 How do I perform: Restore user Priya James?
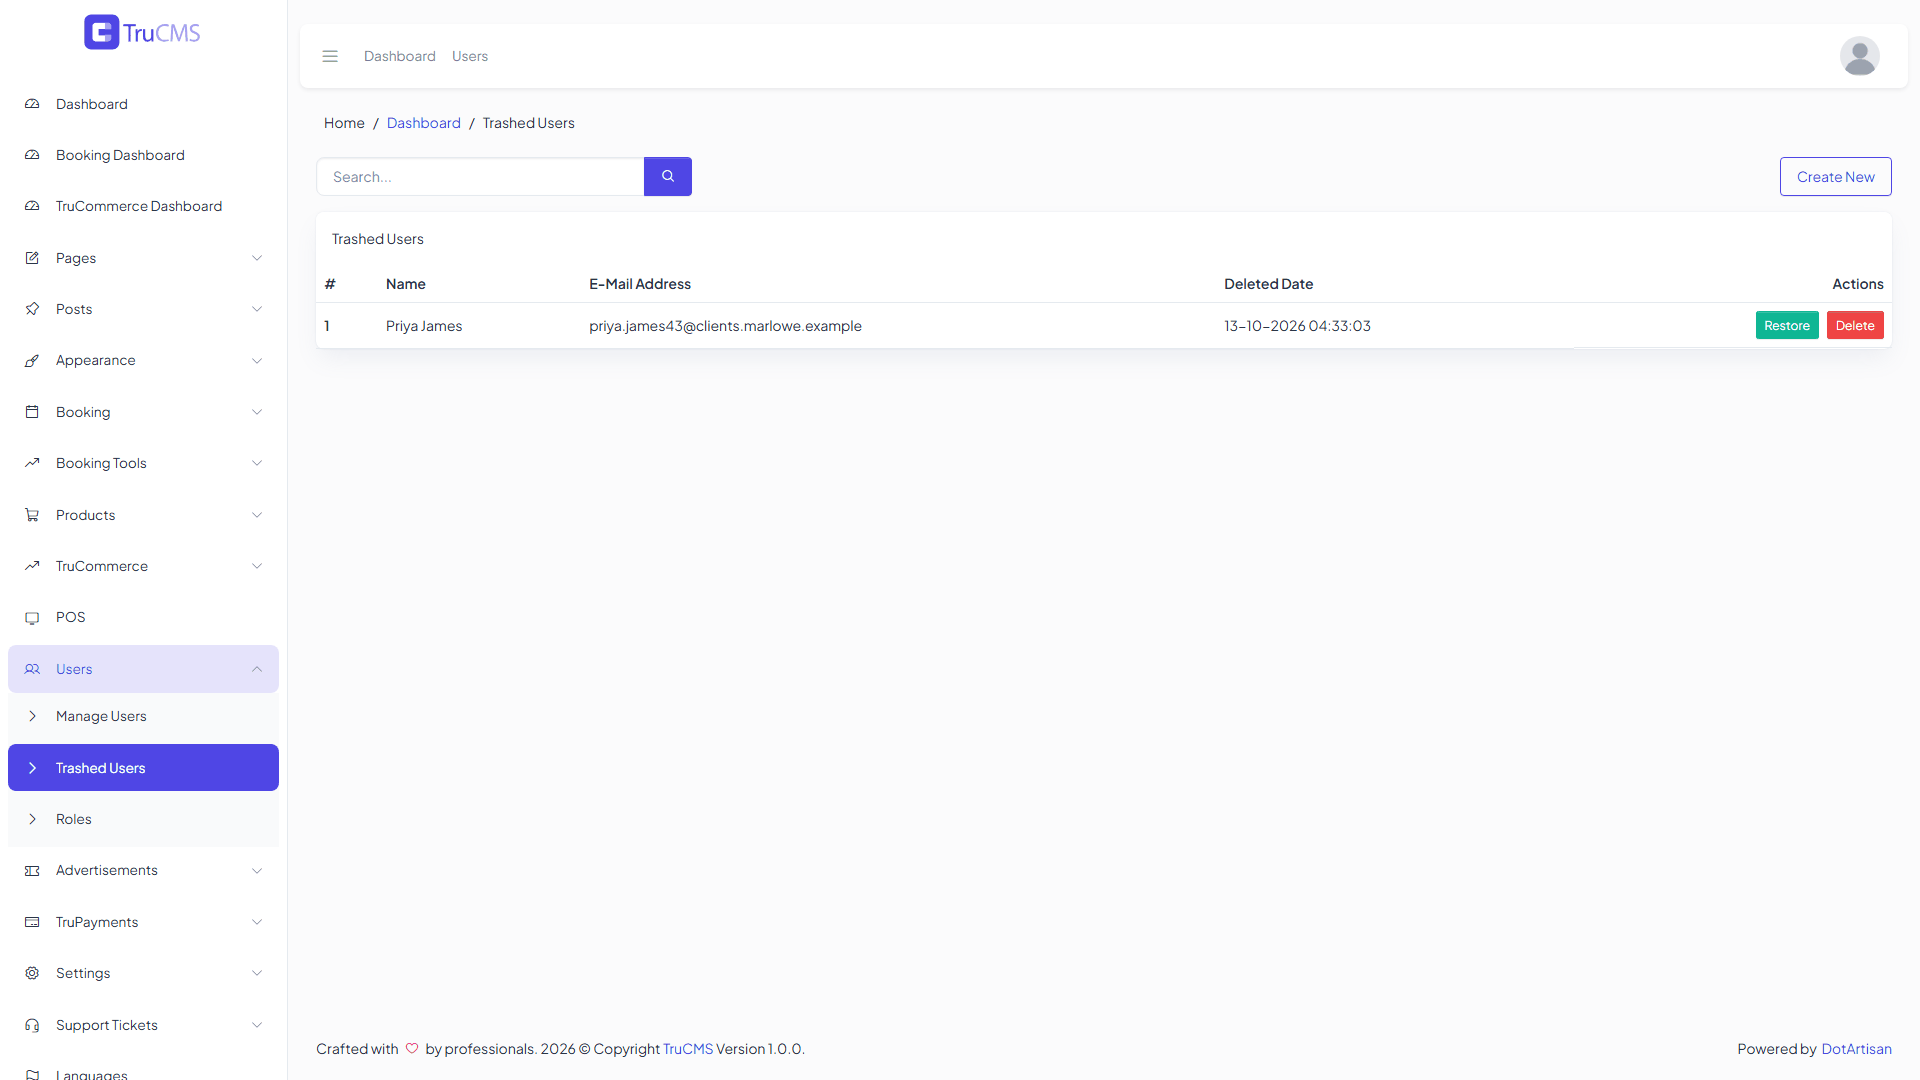(x=1787, y=325)
